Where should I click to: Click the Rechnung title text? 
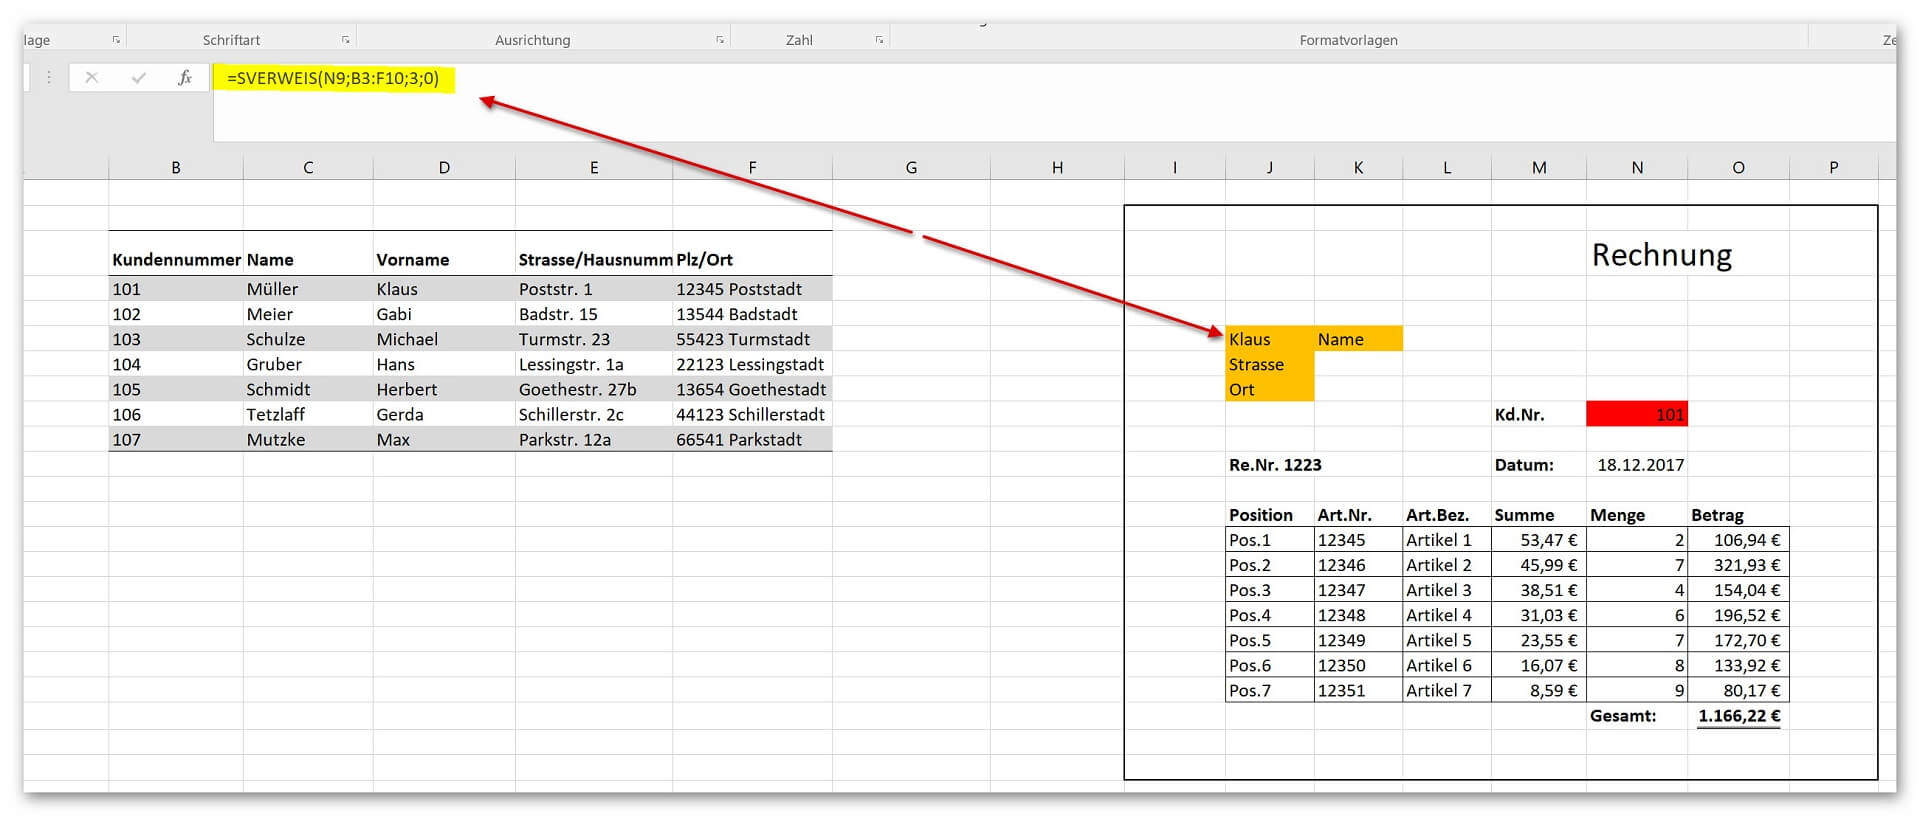1662,255
